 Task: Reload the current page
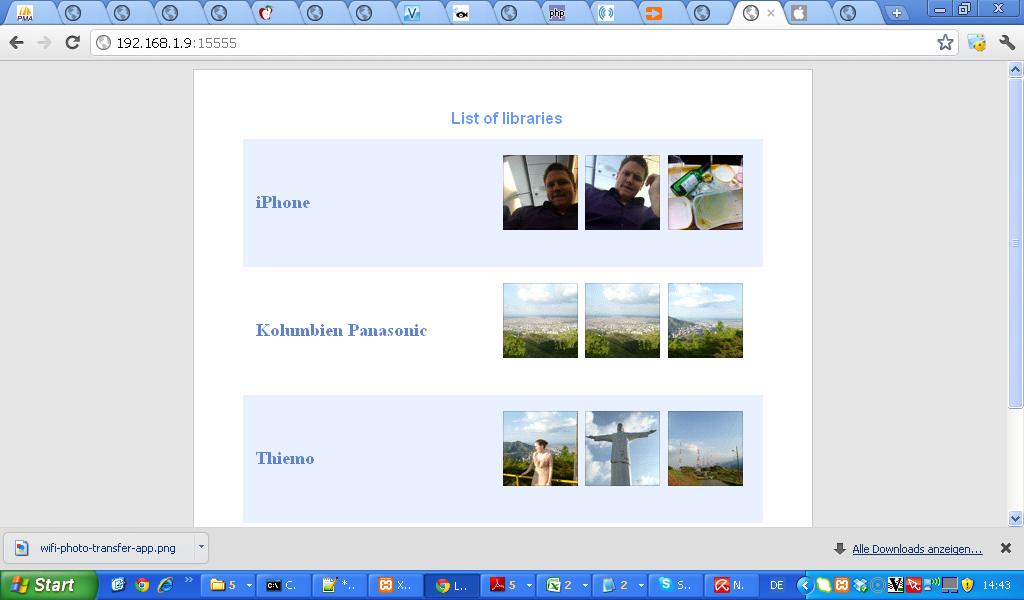(x=72, y=43)
